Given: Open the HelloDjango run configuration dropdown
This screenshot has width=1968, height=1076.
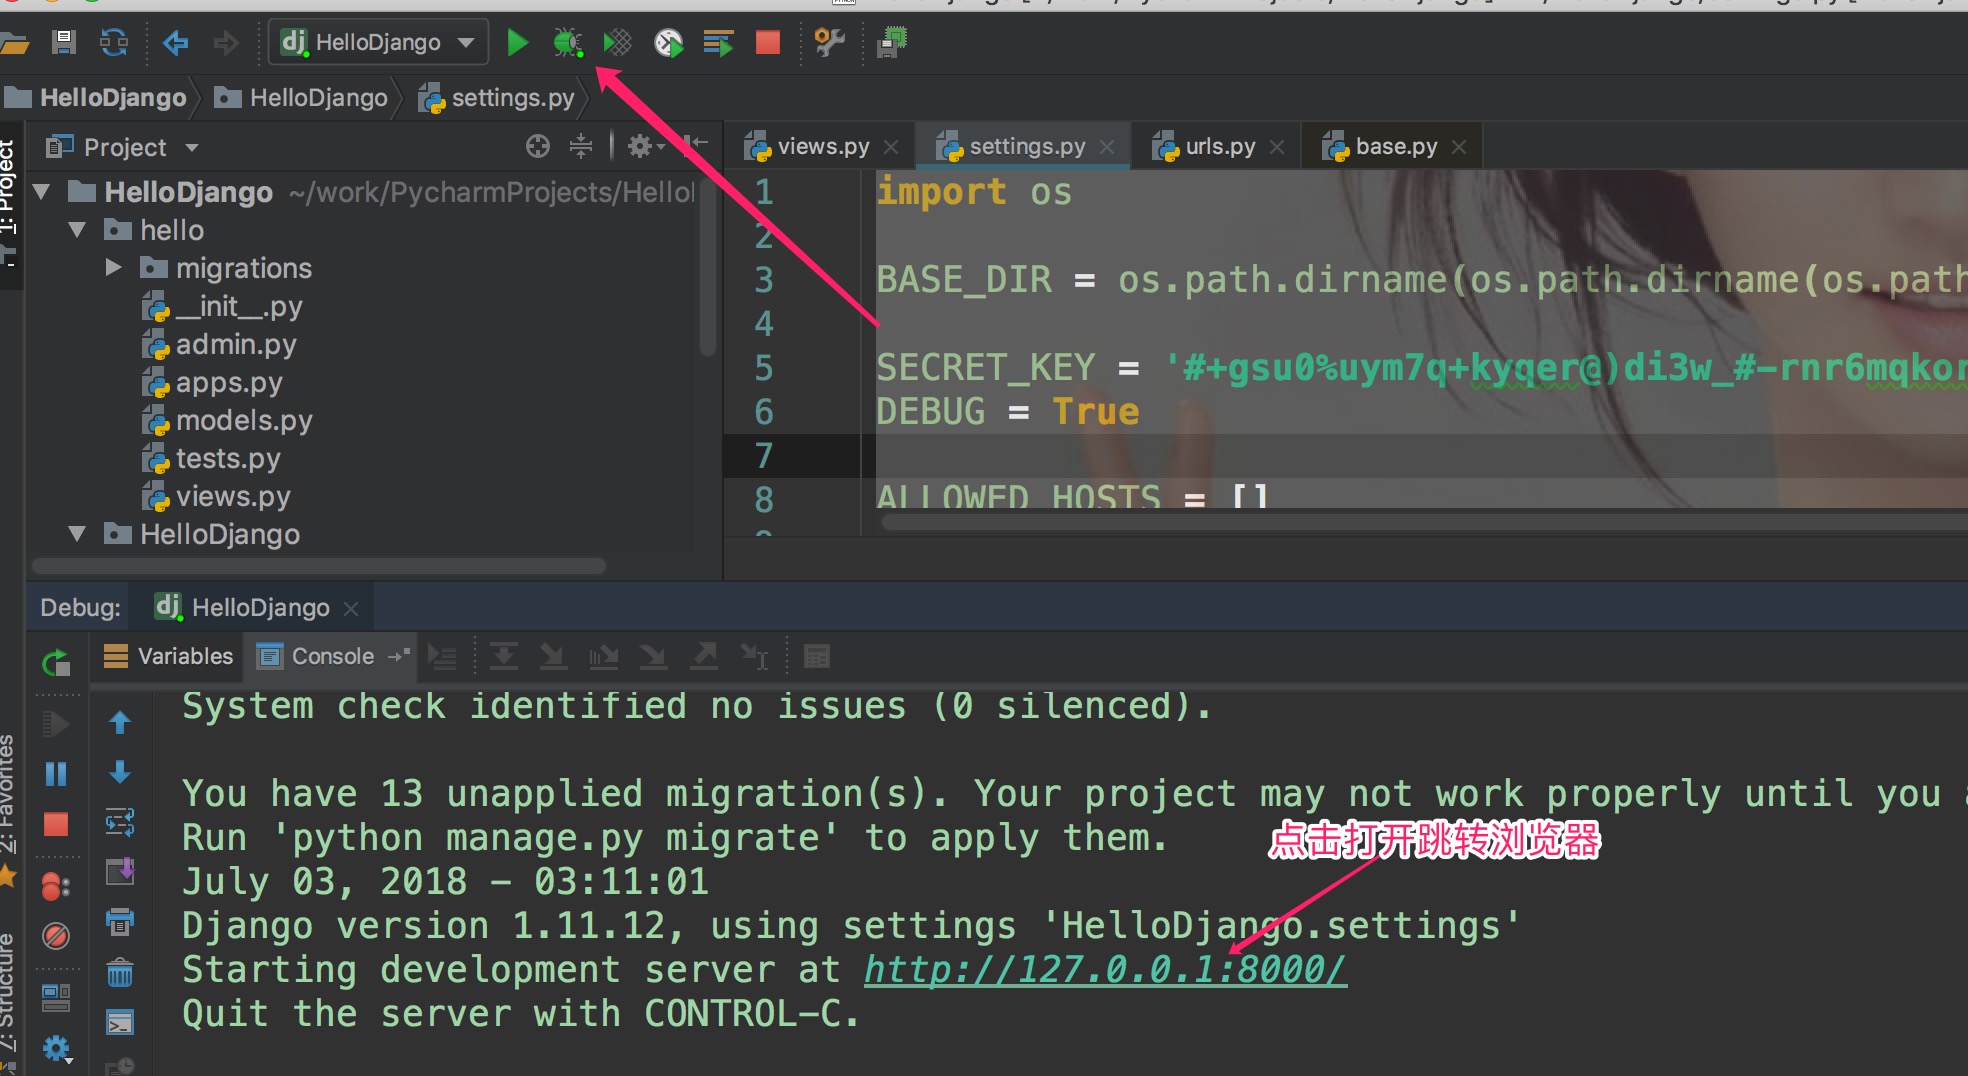Looking at the screenshot, I should (x=378, y=42).
